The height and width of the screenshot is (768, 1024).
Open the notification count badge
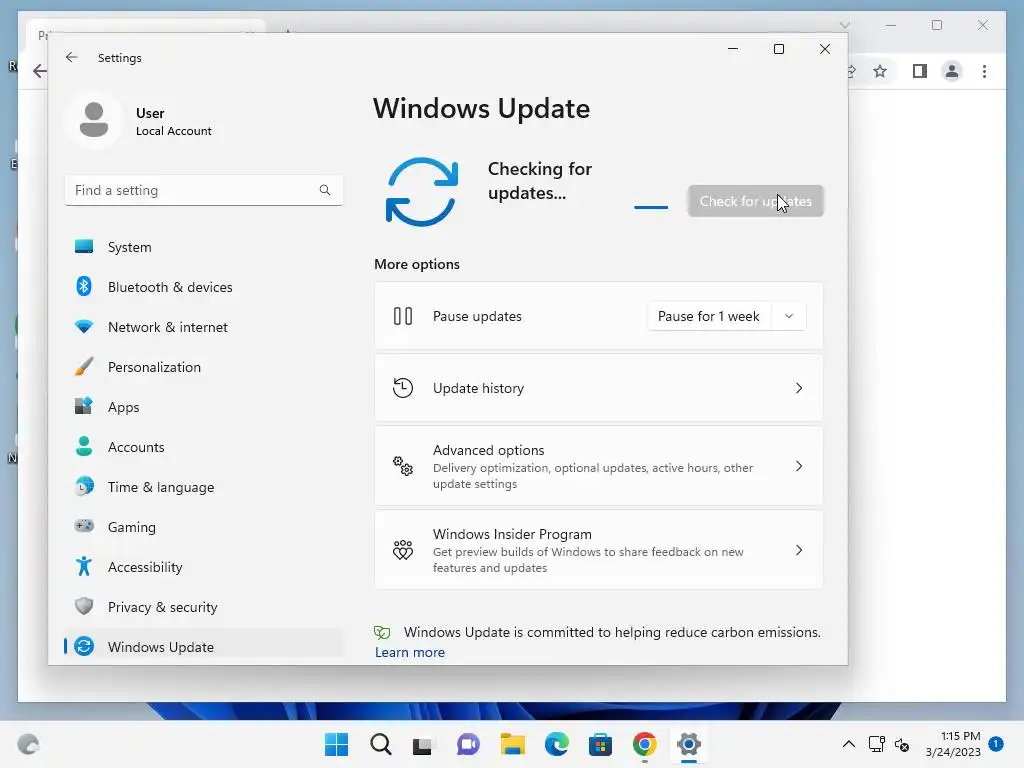pyautogui.click(x=996, y=744)
